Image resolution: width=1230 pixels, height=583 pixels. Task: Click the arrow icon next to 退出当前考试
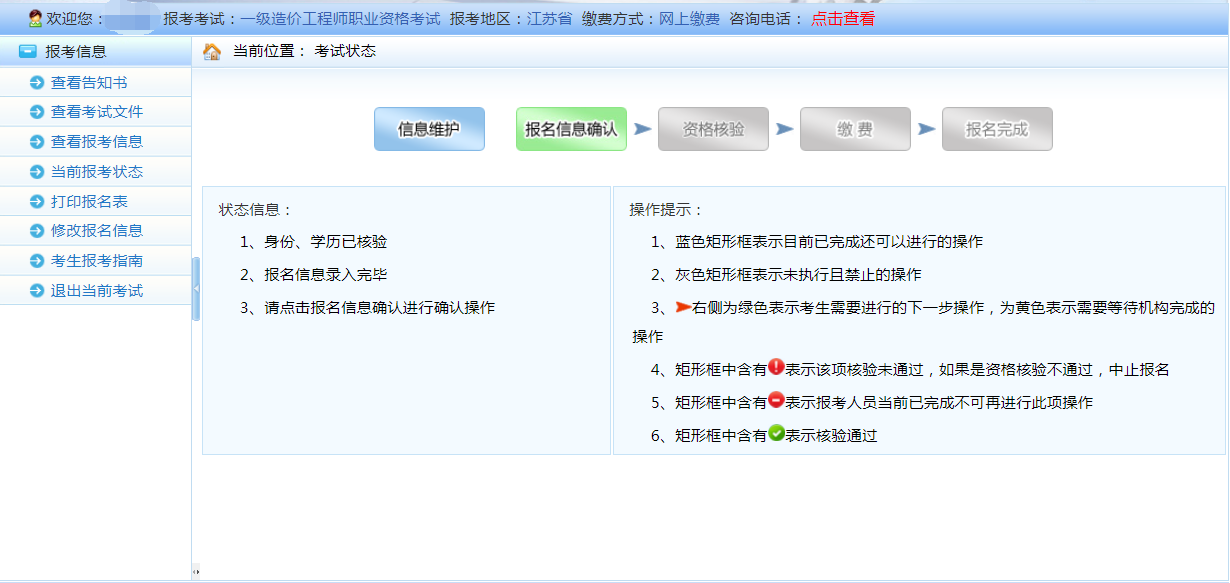point(37,291)
